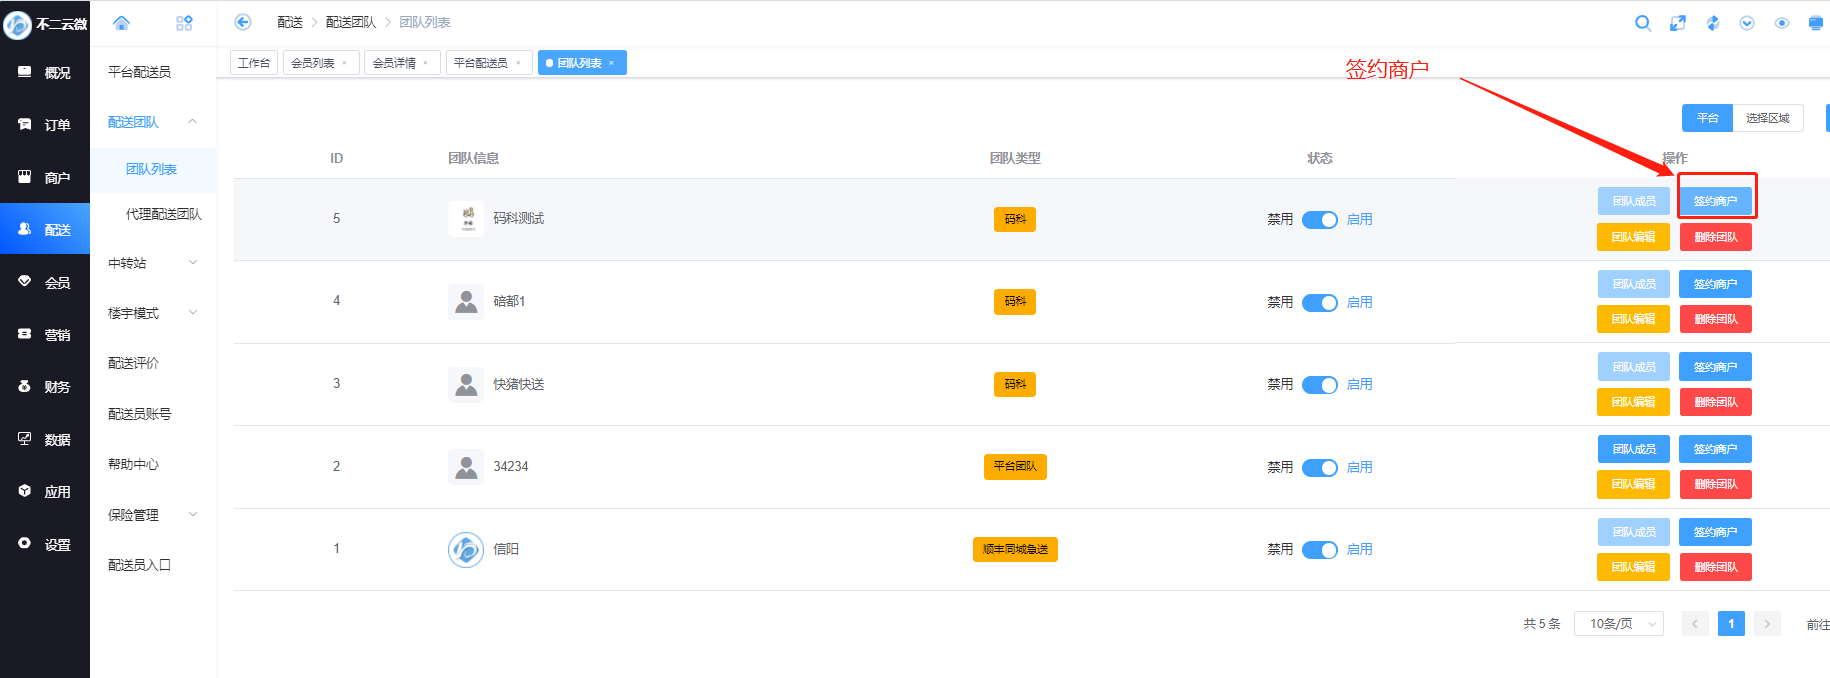Open the search magnifier icon at top right
The height and width of the screenshot is (678, 1830).
coord(1643,23)
